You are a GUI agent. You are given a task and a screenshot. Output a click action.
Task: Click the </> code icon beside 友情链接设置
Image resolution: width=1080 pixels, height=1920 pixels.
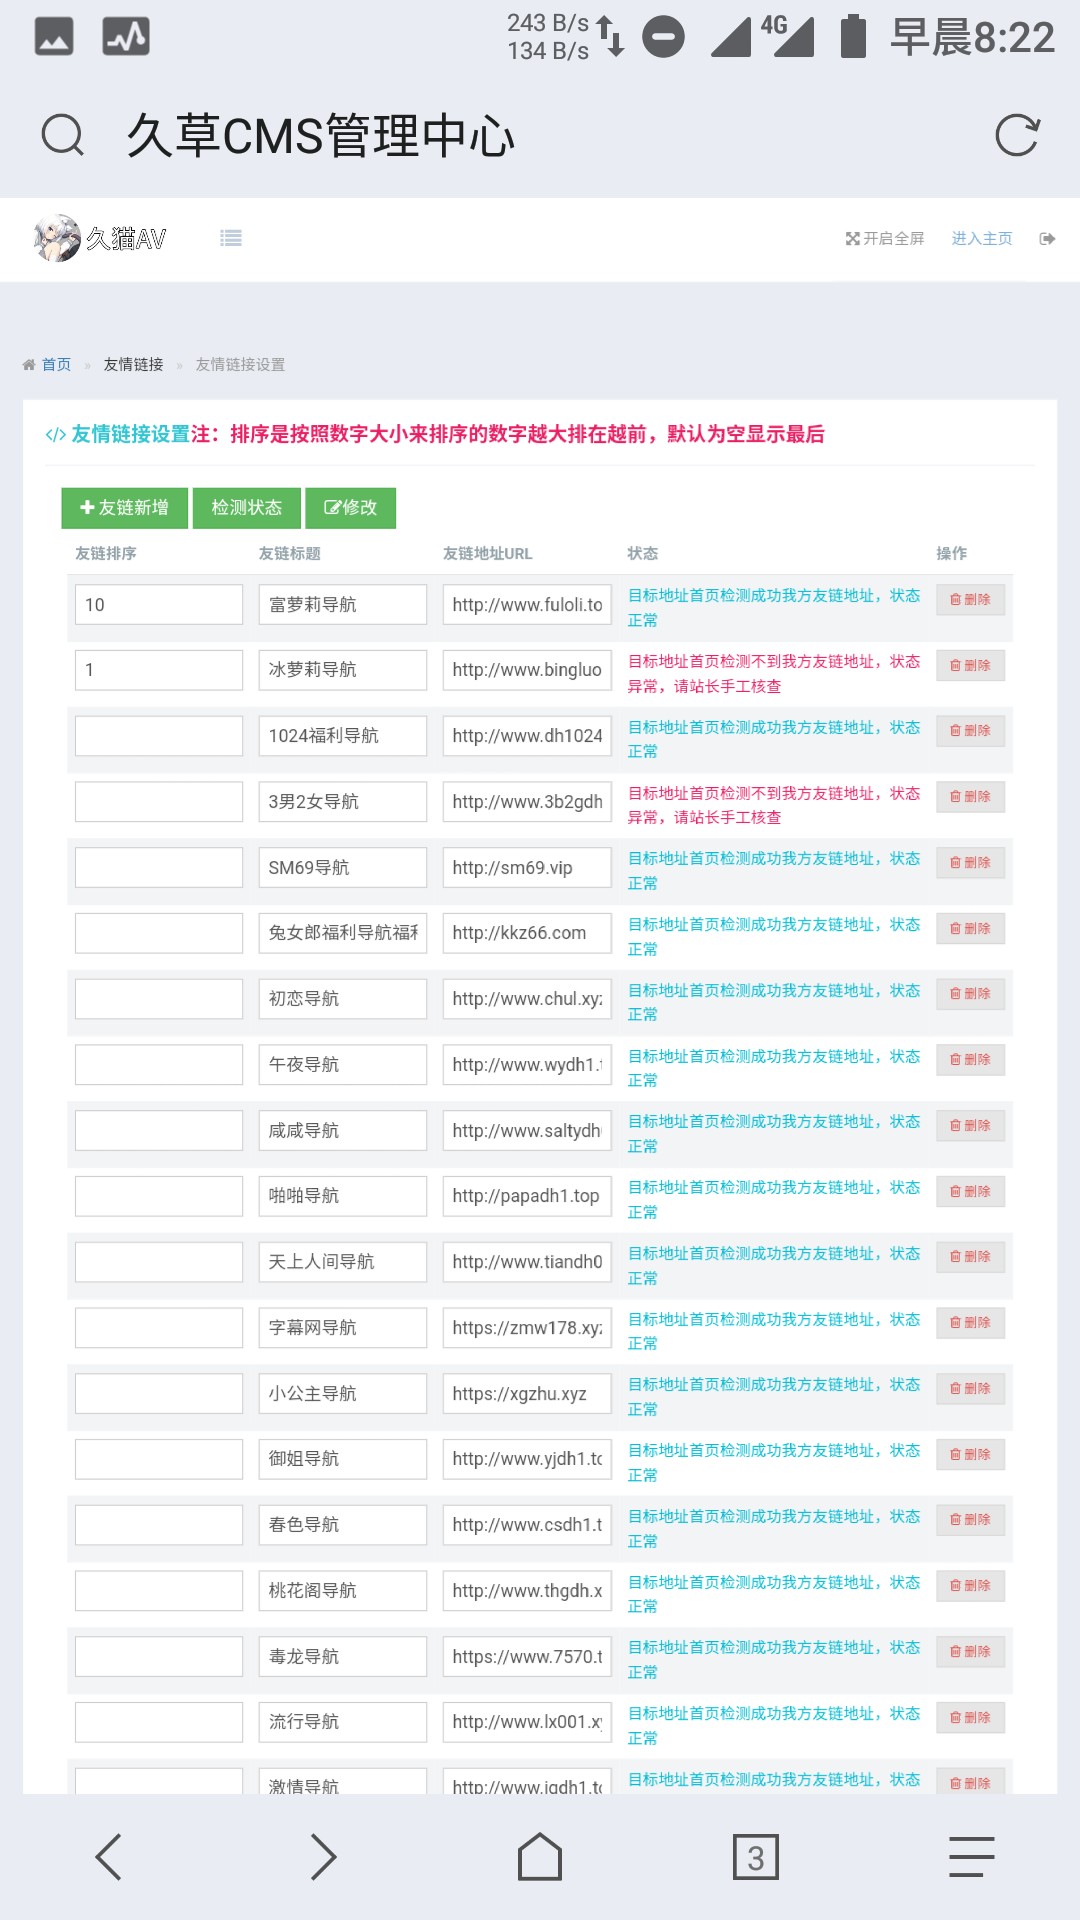(x=53, y=435)
